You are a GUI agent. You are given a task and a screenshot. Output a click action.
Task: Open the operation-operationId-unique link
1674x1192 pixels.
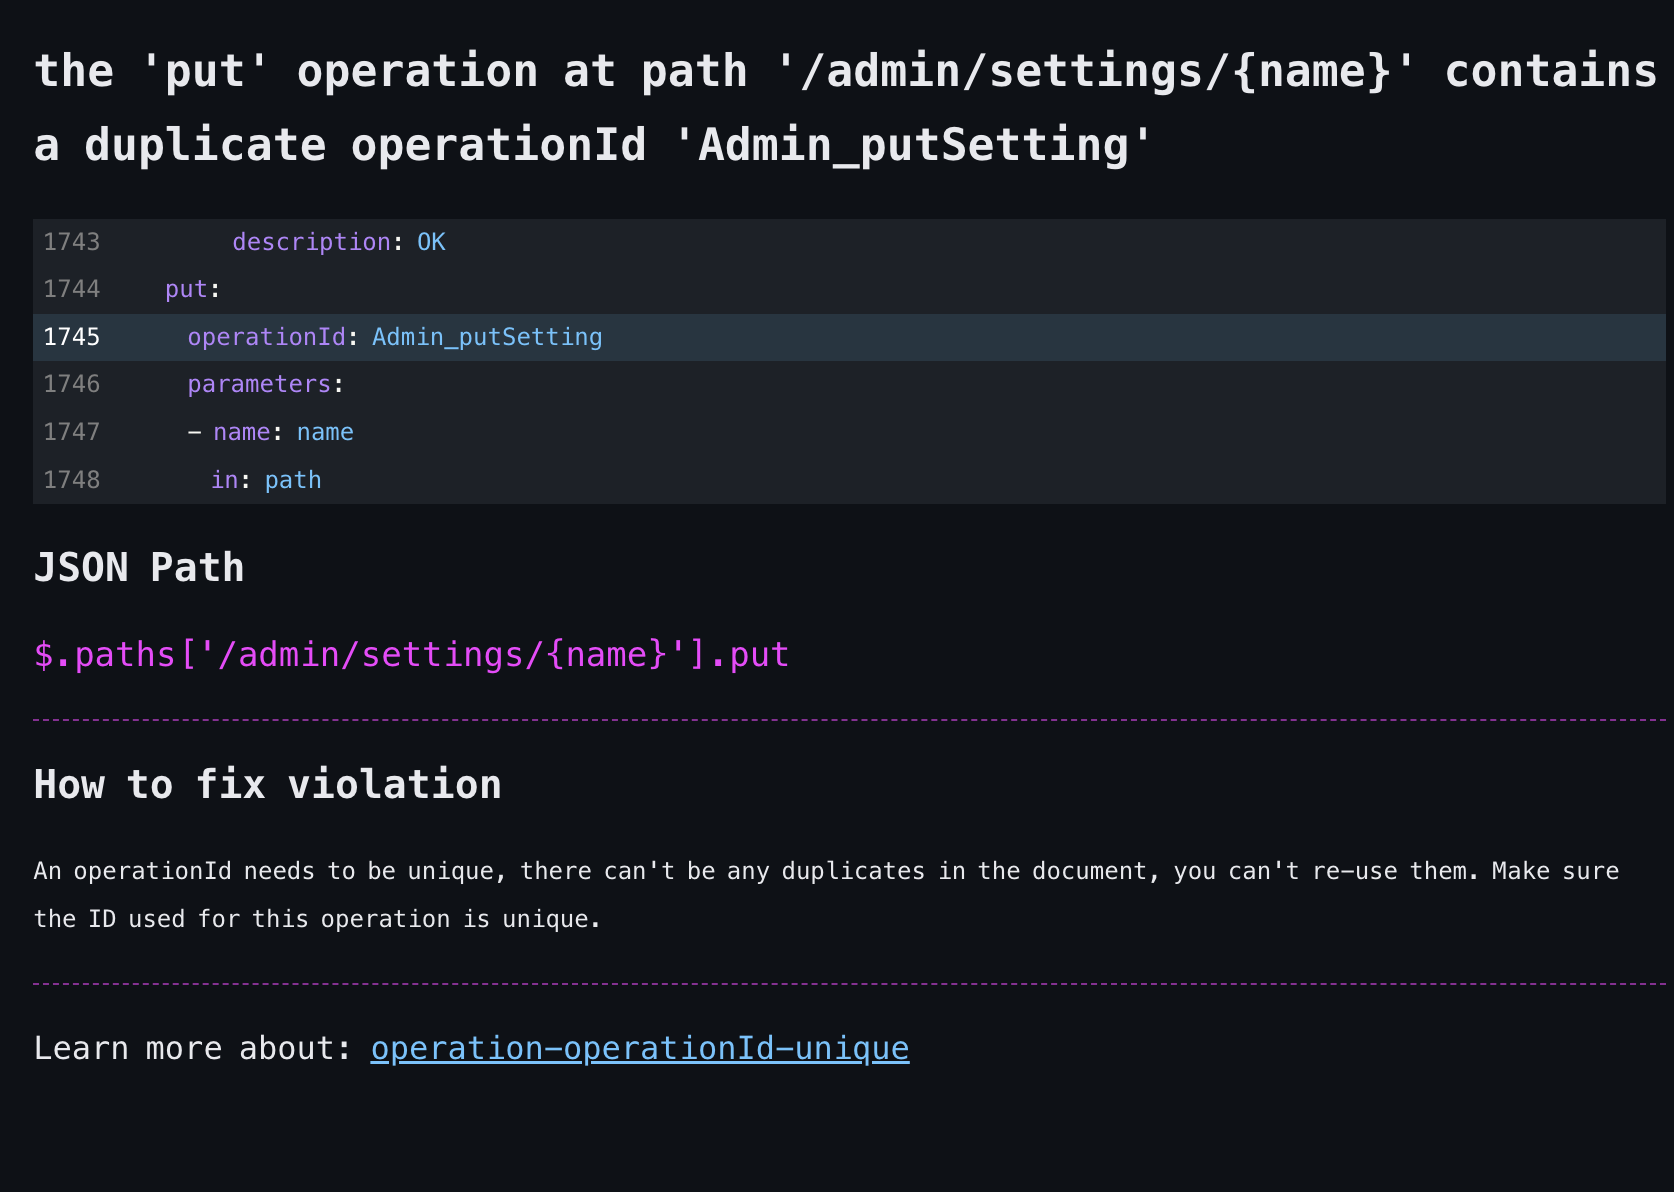tap(639, 1048)
